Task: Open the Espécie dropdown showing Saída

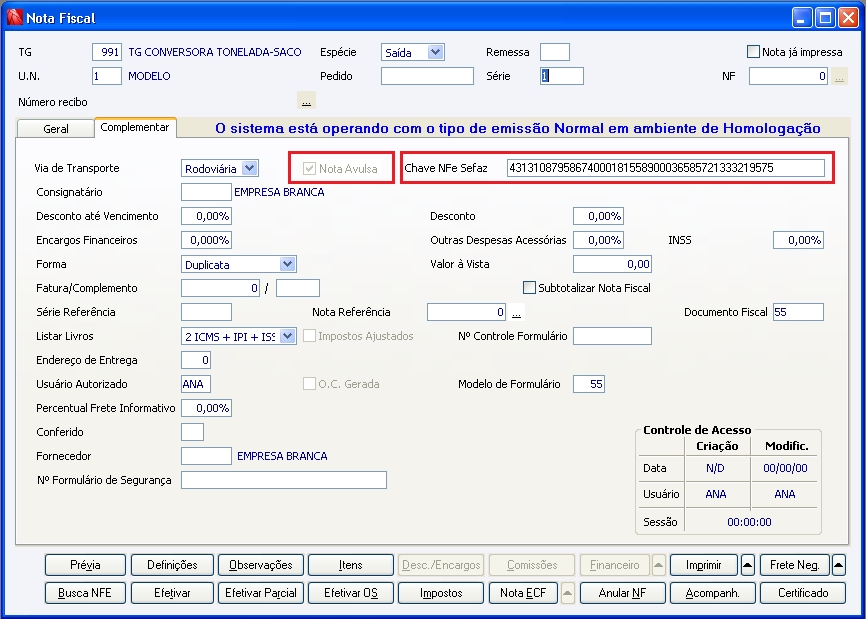Action: [x=435, y=52]
